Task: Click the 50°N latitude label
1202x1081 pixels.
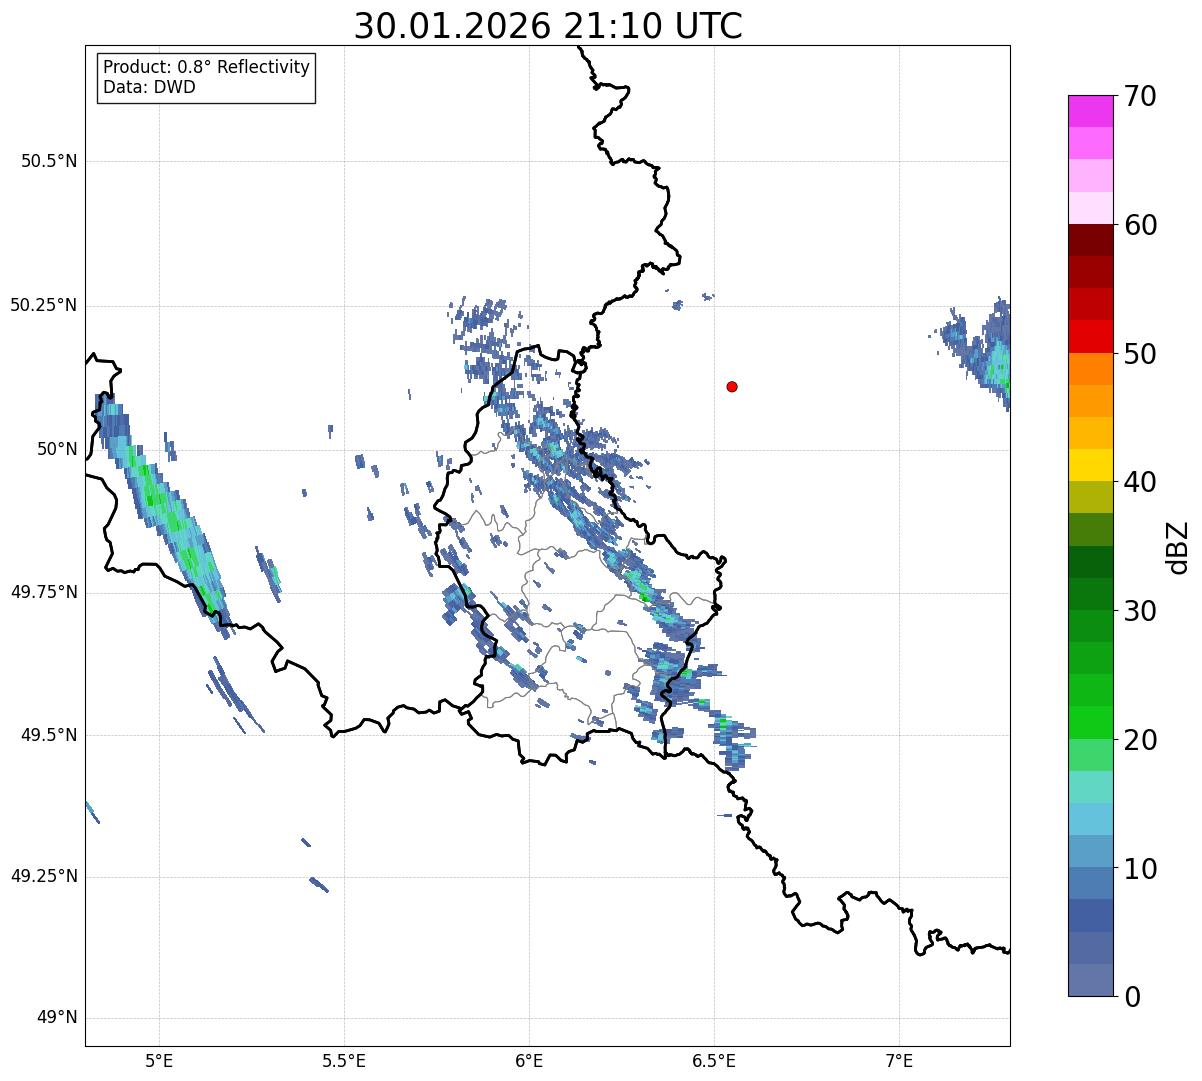Action: [57, 449]
